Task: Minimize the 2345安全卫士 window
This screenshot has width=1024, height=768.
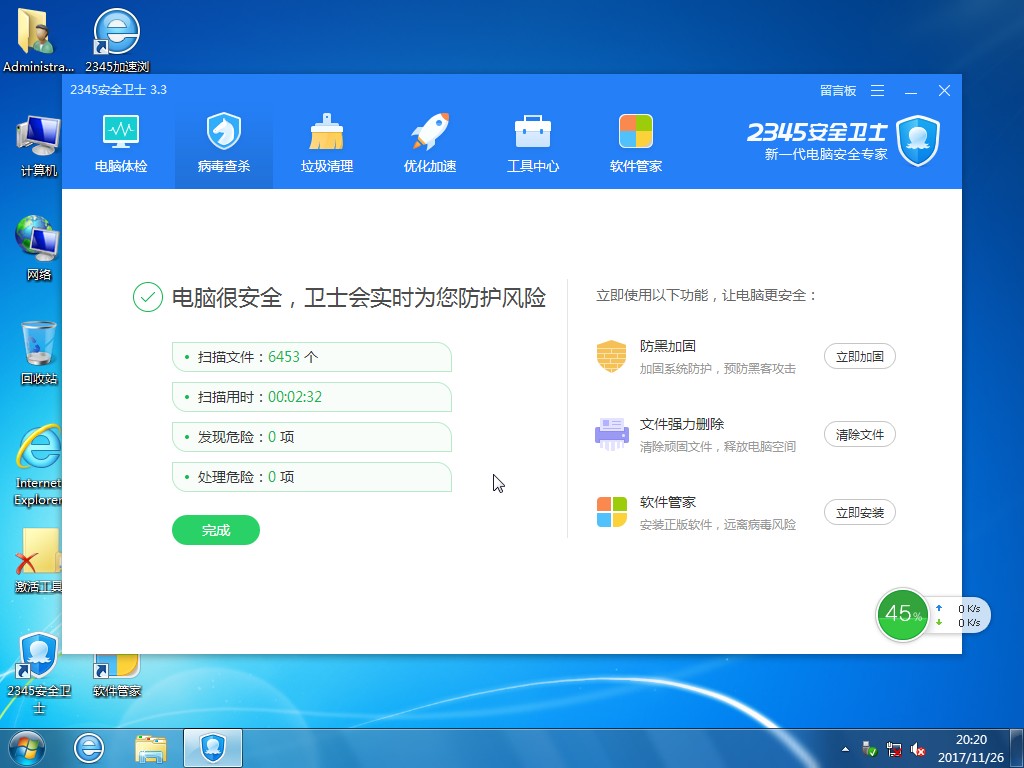Action: (911, 91)
